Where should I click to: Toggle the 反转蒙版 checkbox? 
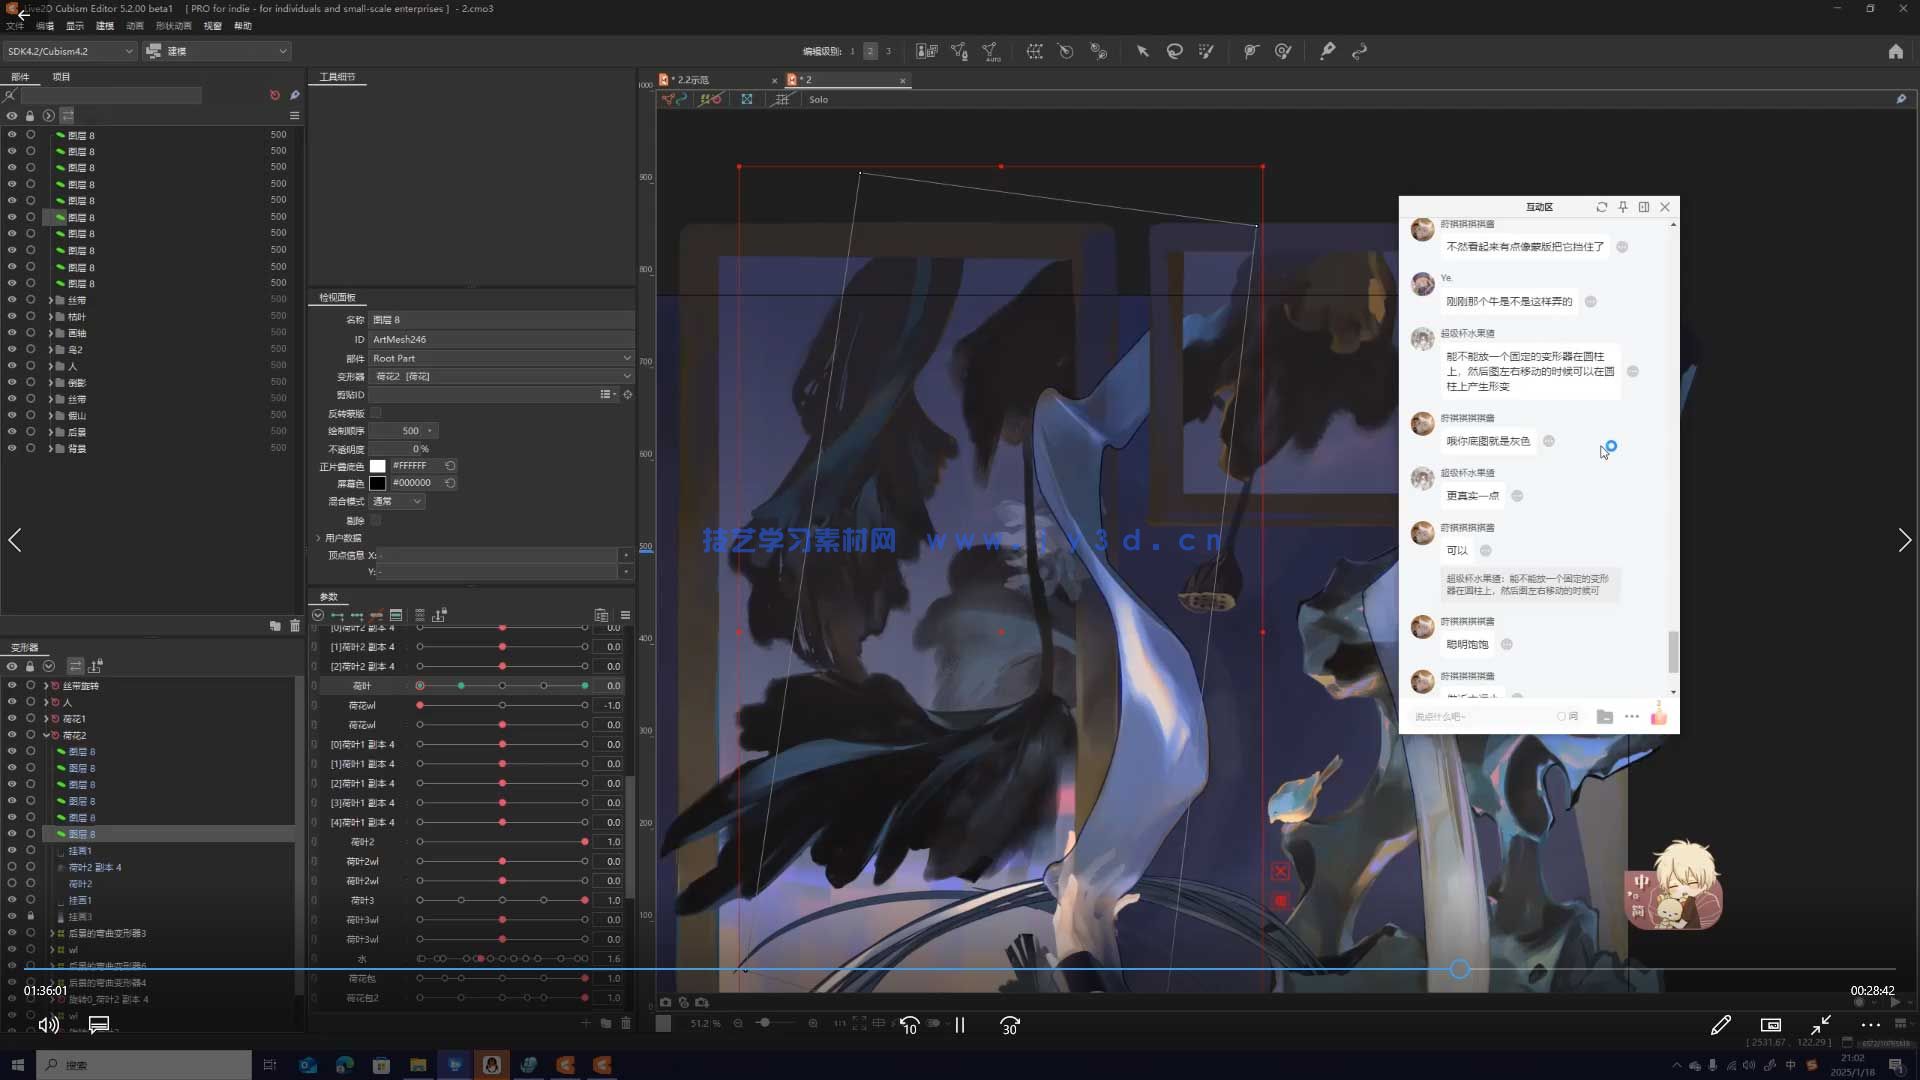tap(376, 413)
